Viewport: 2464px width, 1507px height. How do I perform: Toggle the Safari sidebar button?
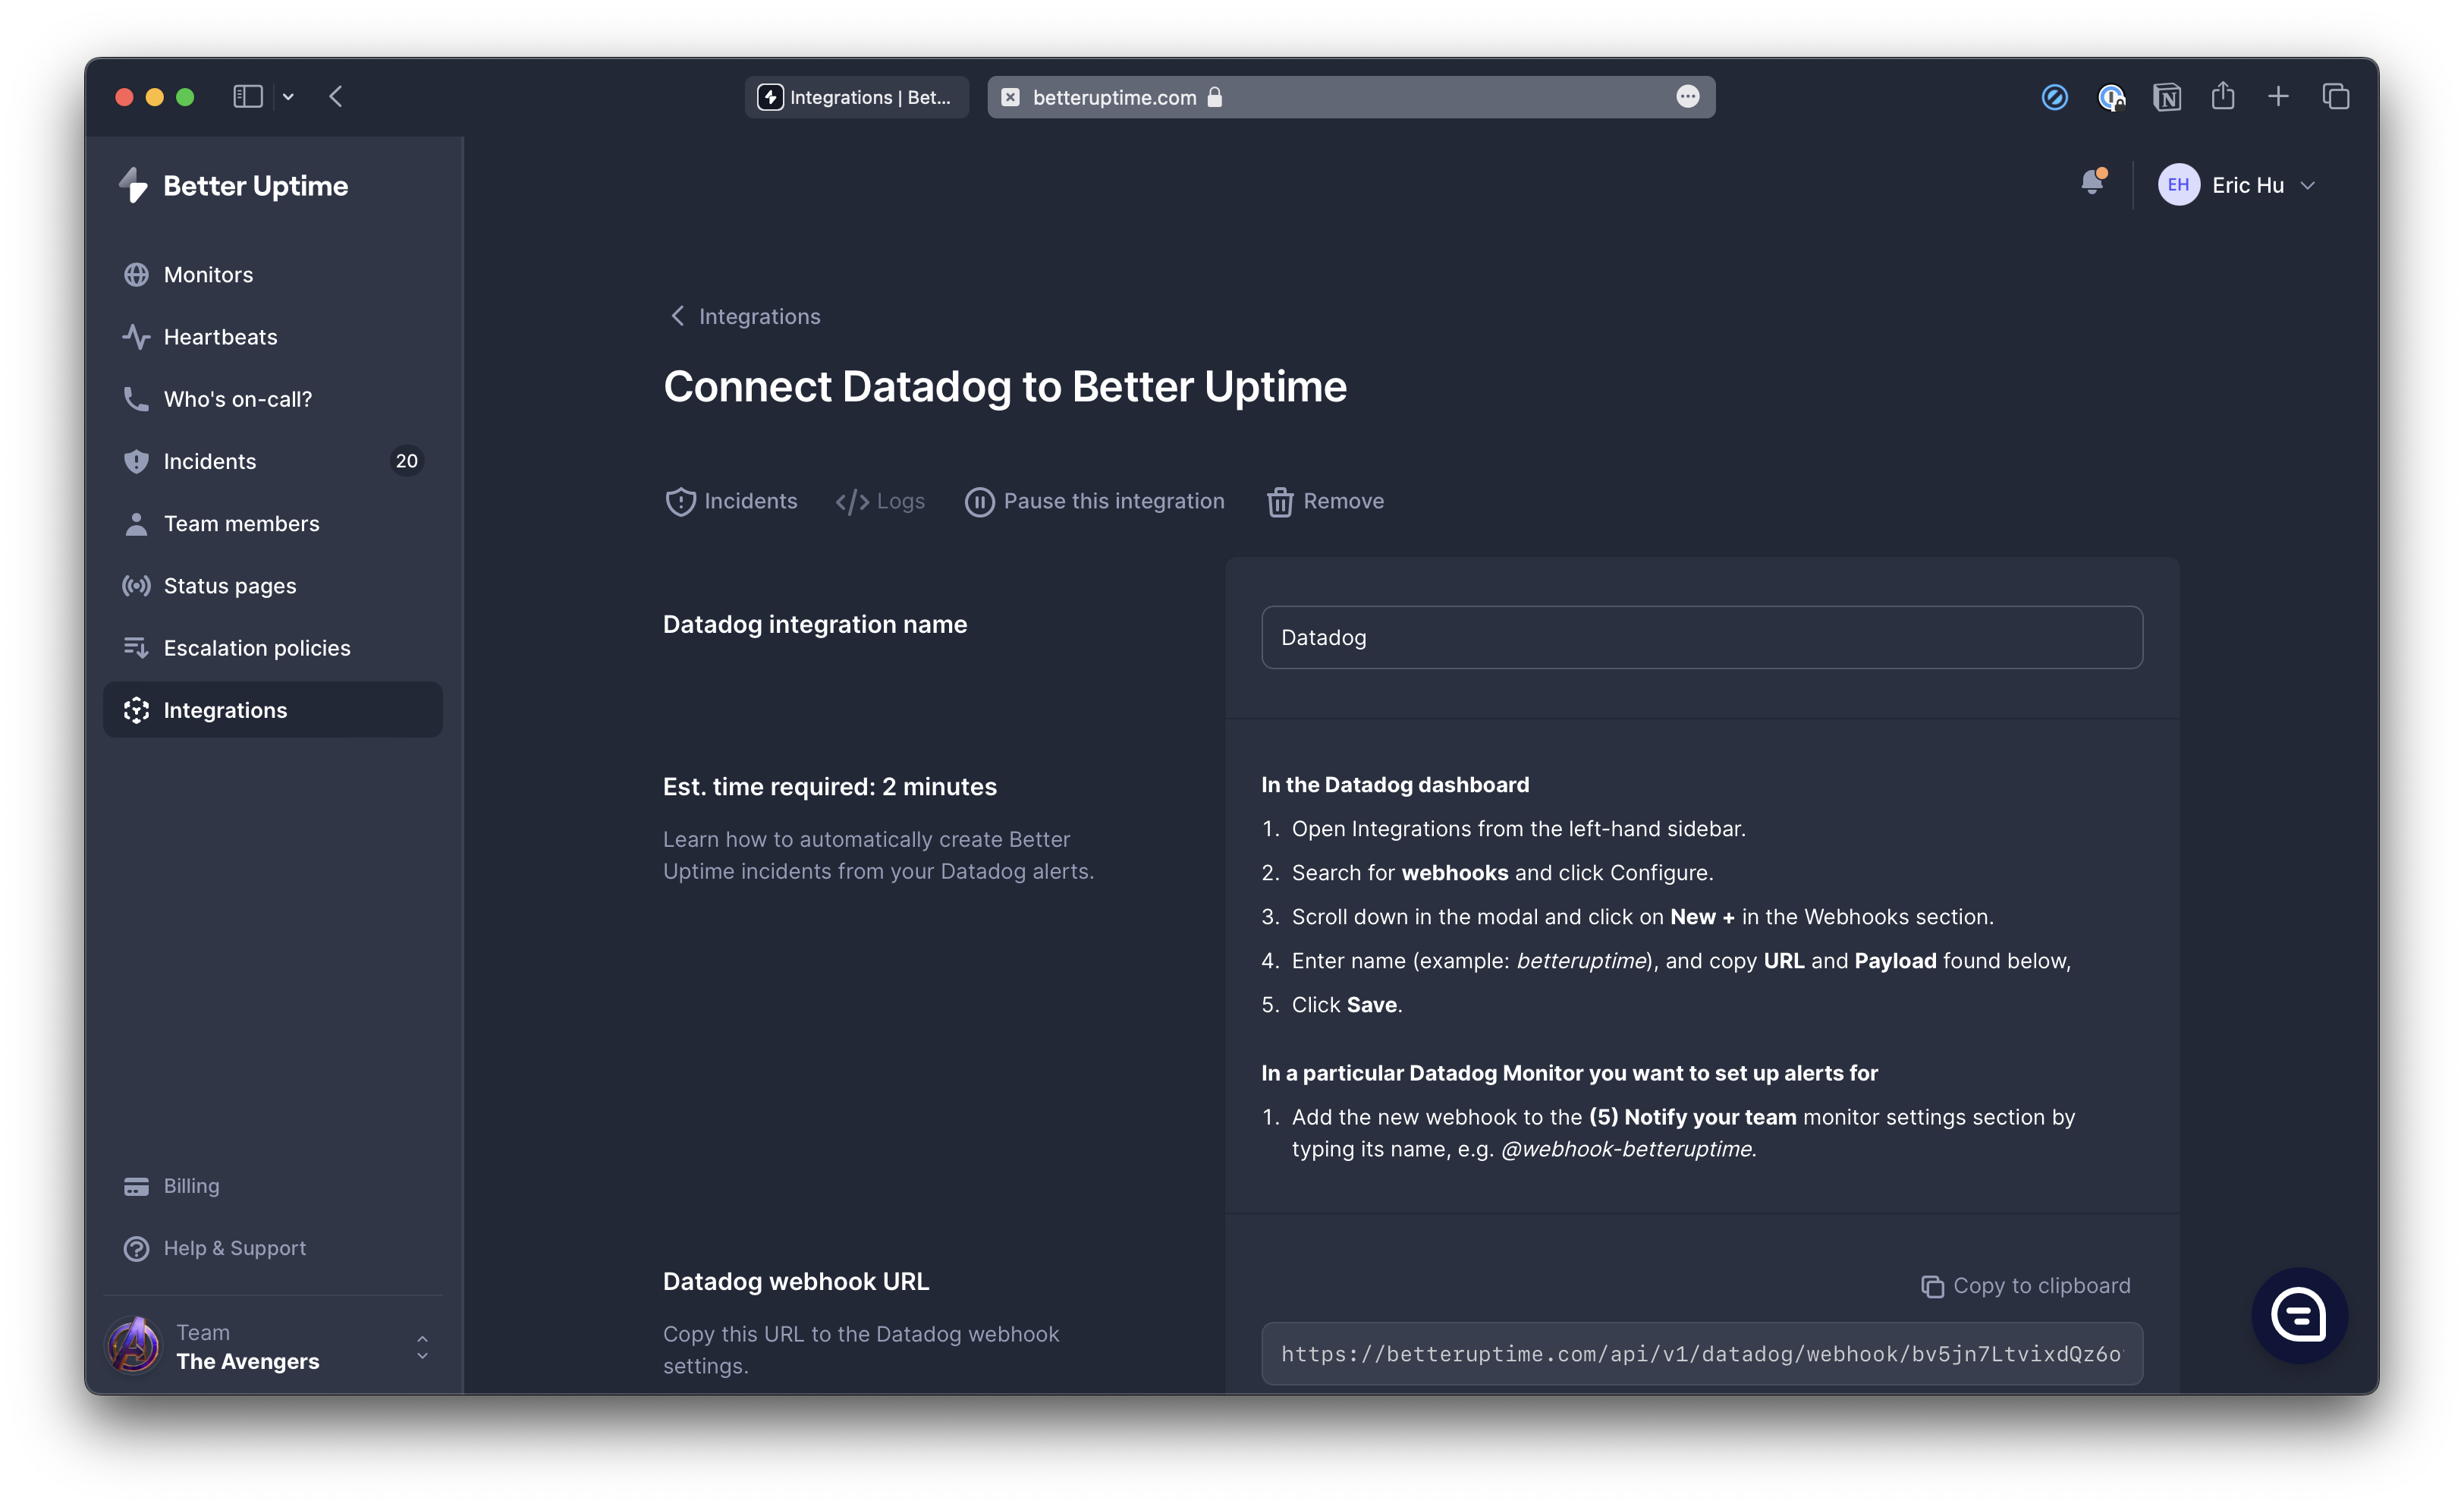coord(248,96)
